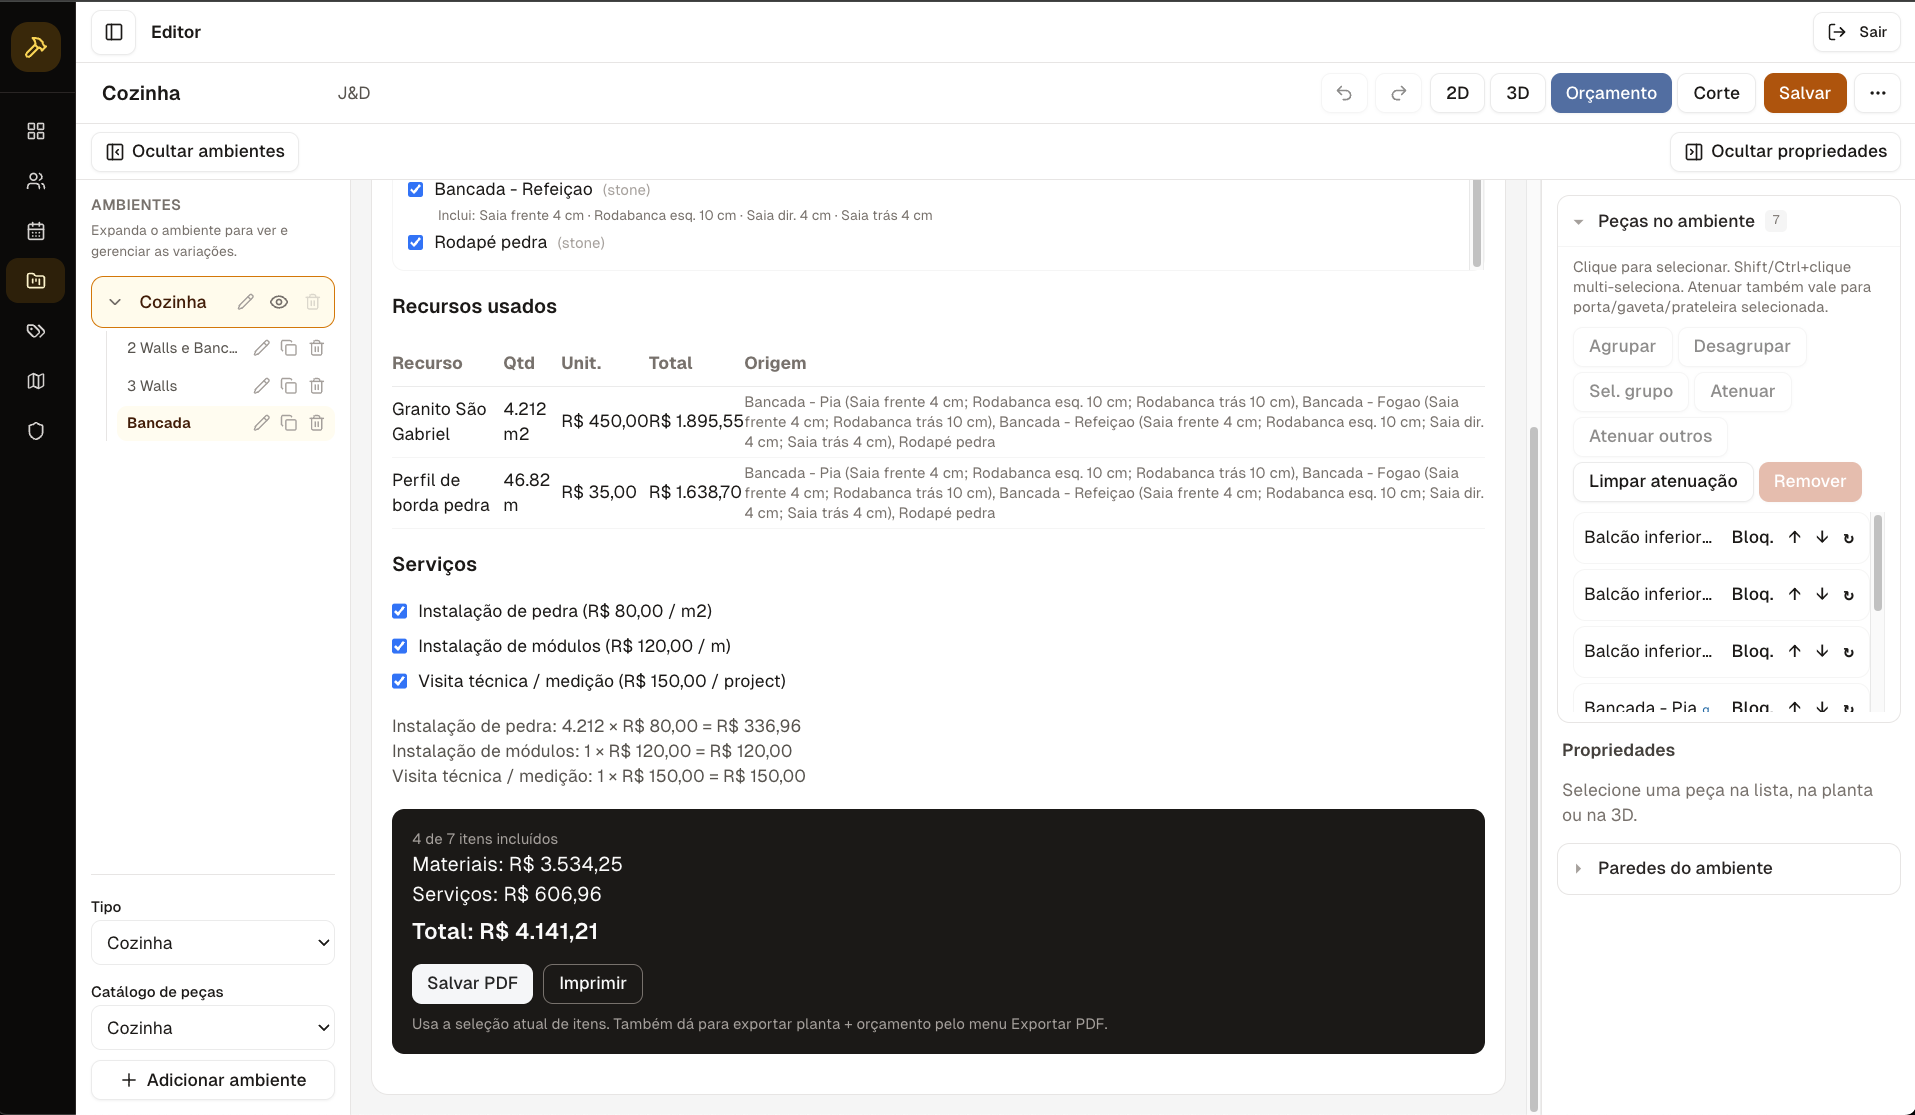Screen dimensions: 1915x1115
Task: Rotate the second Balcão inferior item
Action: [x=1849, y=594]
